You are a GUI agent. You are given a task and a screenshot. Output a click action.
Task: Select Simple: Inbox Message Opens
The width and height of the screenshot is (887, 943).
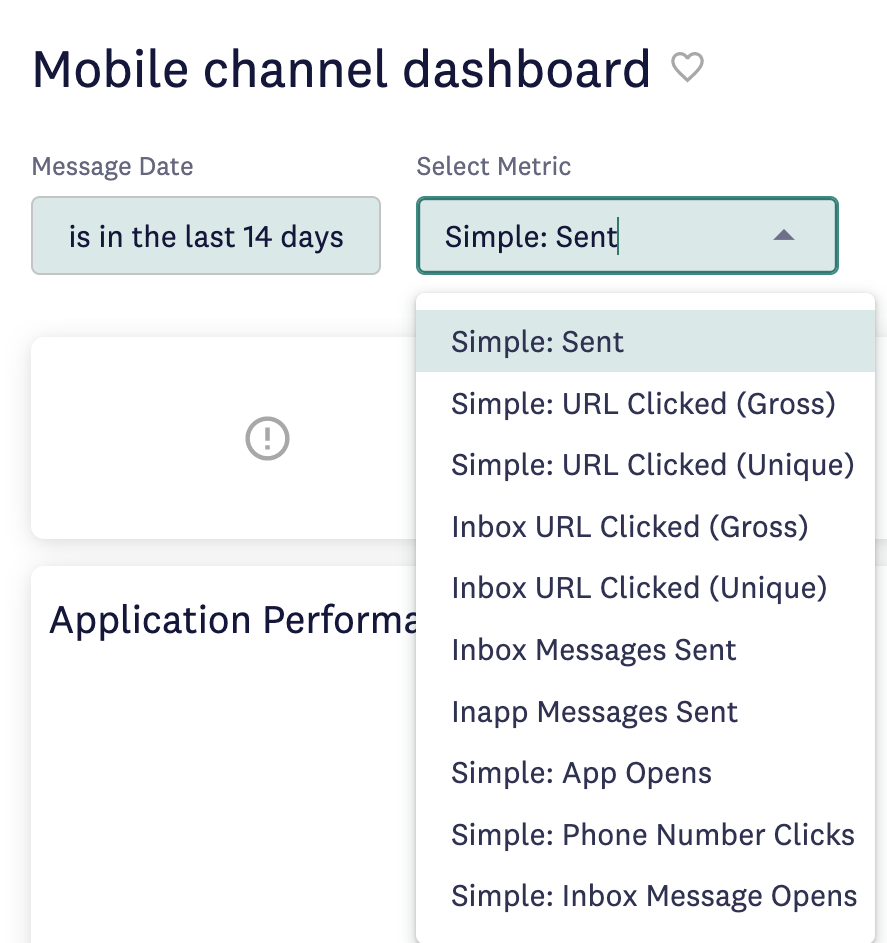(x=645, y=896)
